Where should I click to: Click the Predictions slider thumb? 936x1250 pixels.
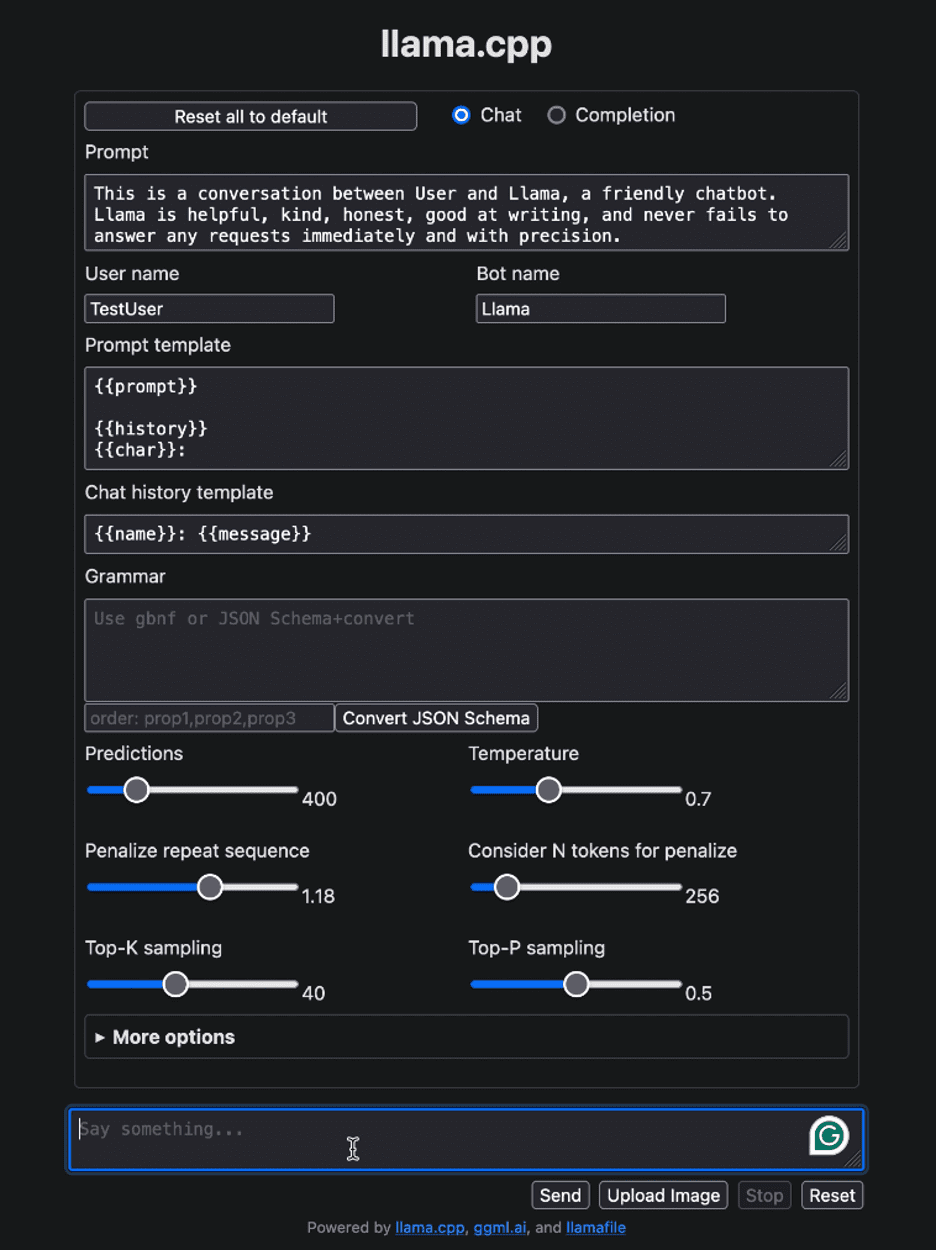click(x=136, y=790)
